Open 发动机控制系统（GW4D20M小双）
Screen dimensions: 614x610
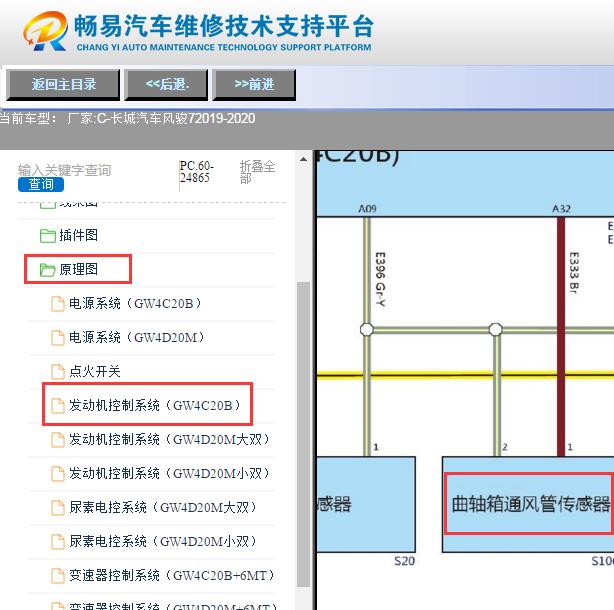(x=170, y=473)
